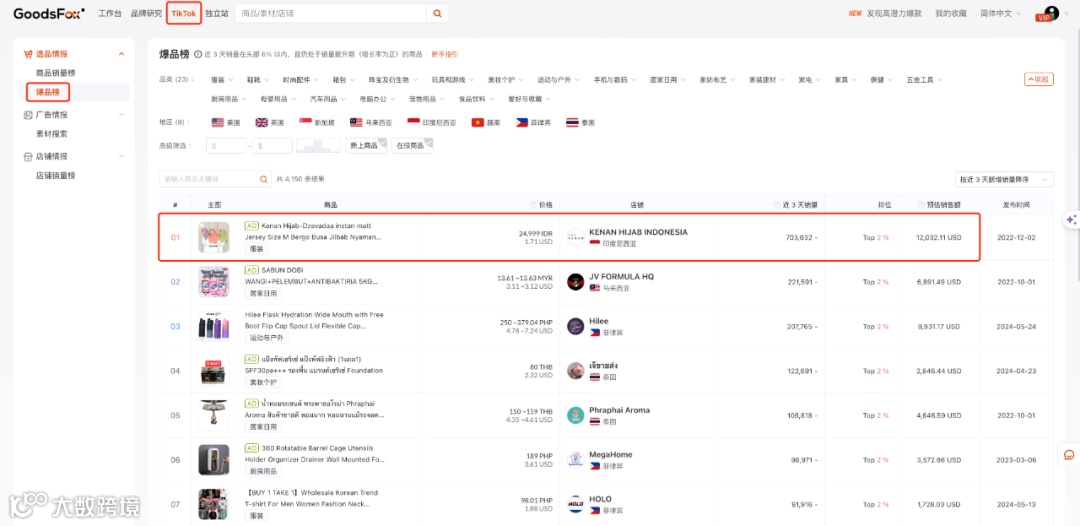Click the KENAN HIJAB INDONESIA shop logo
Viewport: 1080px width, 526px height.
(575, 238)
